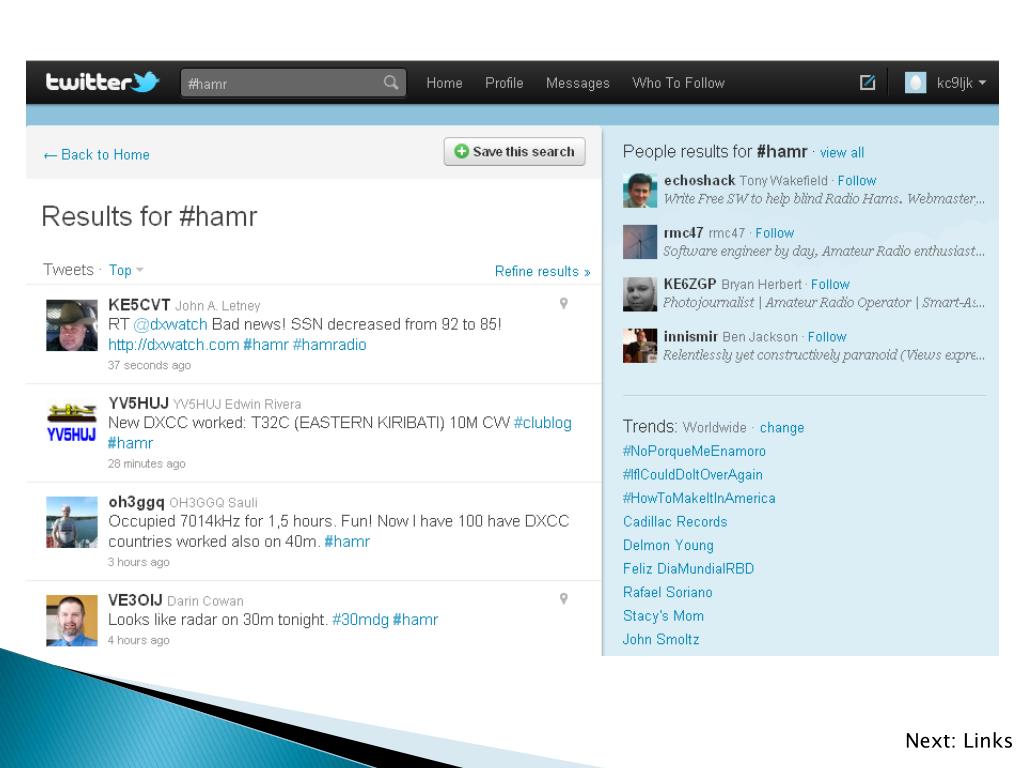Open the compose new tweet icon

(867, 82)
